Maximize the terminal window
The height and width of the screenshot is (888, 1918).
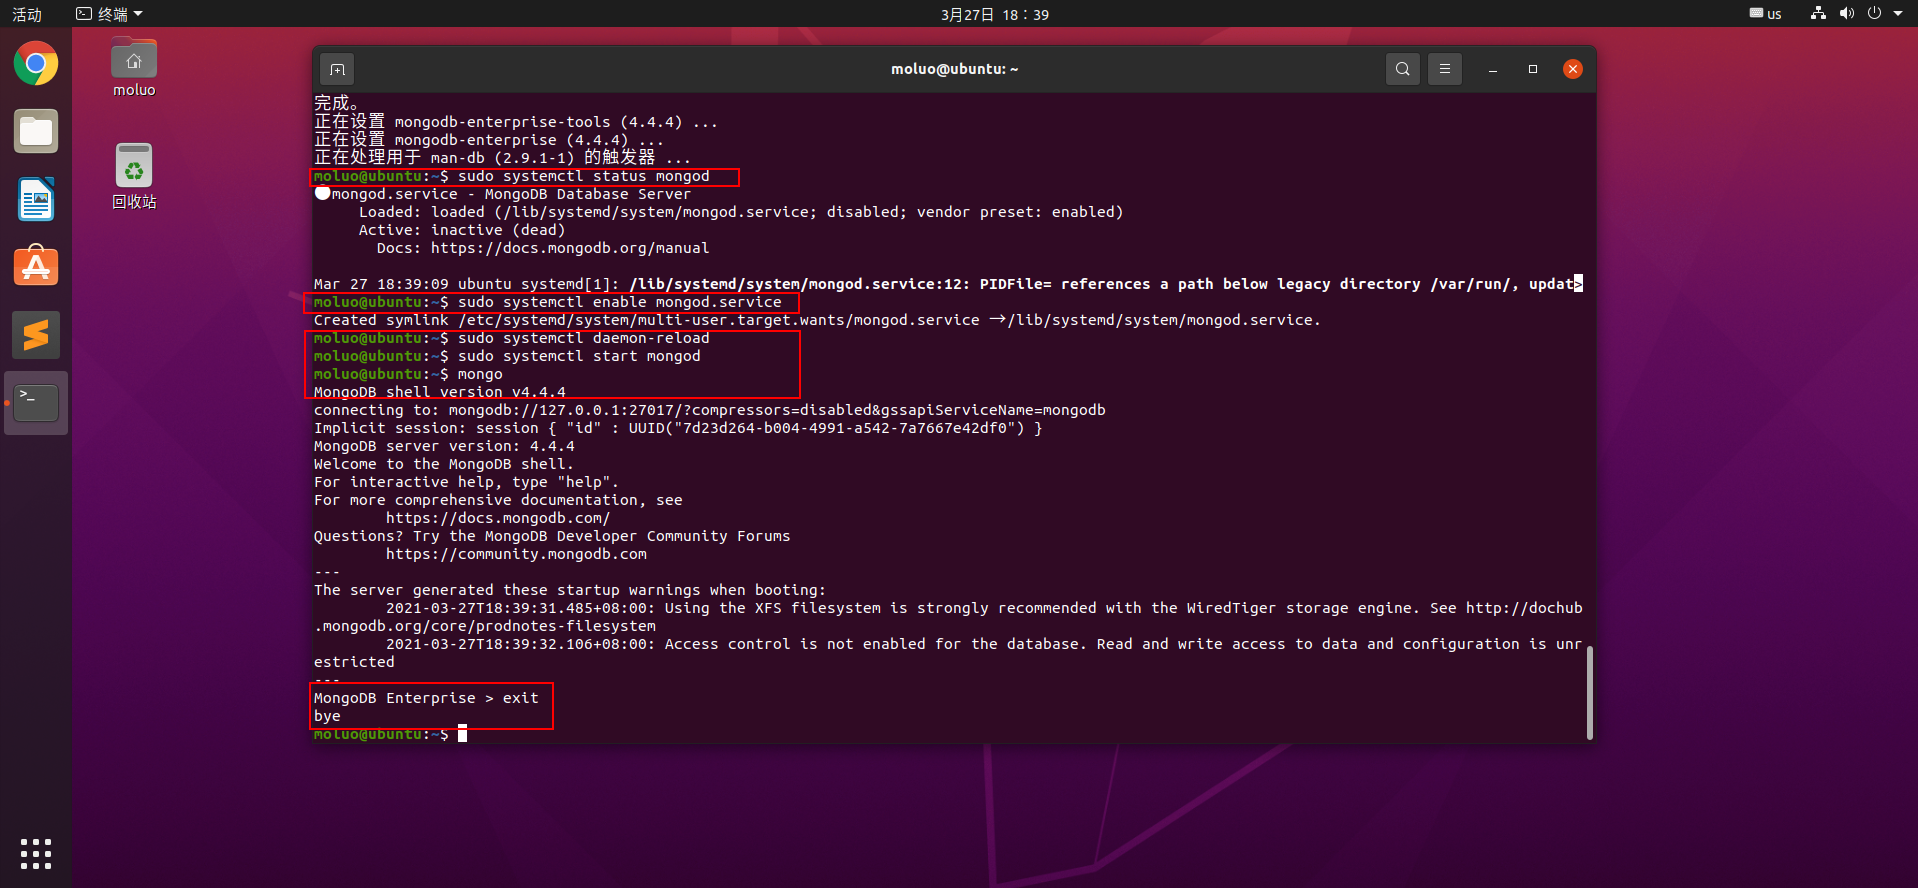pos(1533,69)
